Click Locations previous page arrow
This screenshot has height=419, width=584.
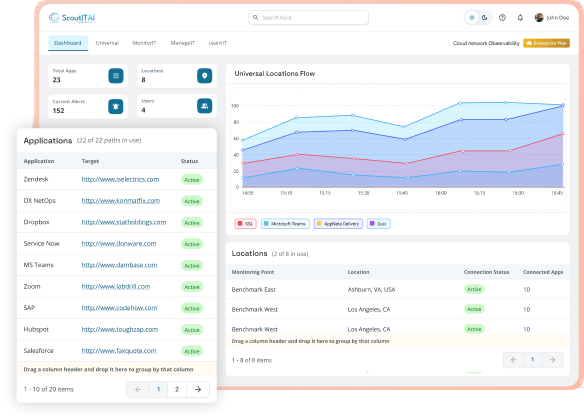pos(514,359)
